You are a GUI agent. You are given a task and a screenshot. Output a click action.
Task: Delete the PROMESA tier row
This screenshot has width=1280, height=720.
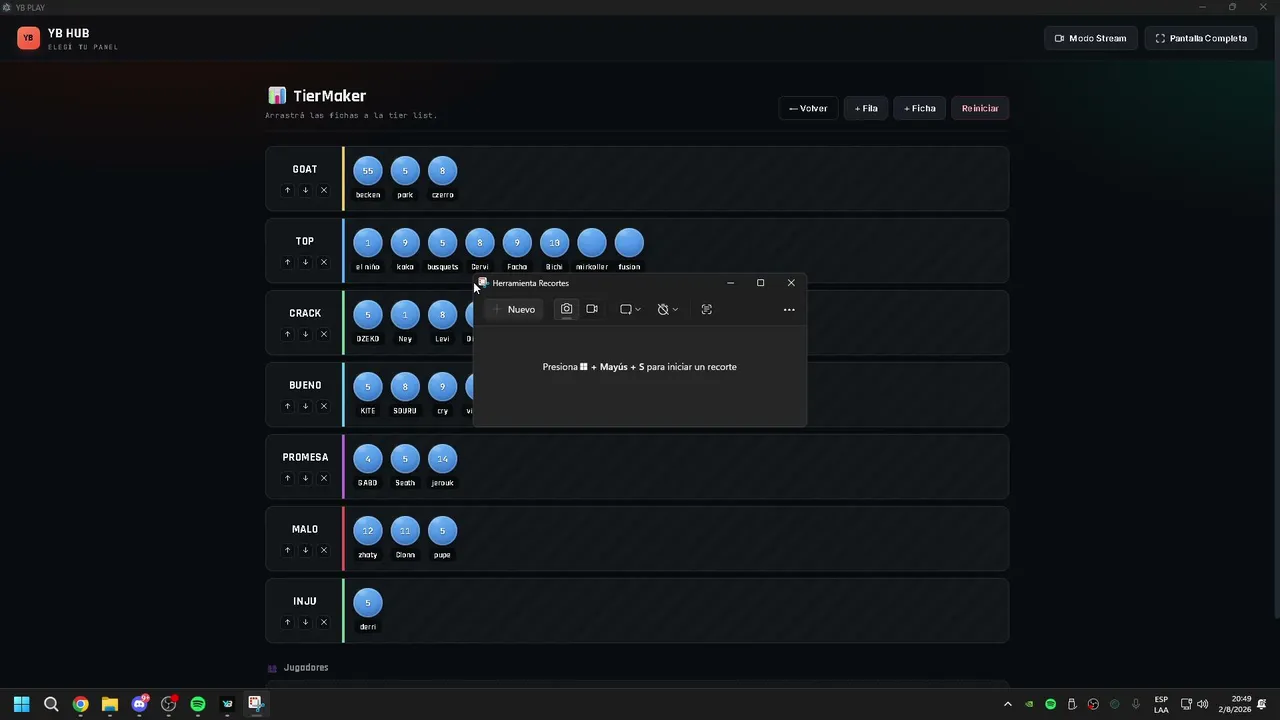[323, 478]
